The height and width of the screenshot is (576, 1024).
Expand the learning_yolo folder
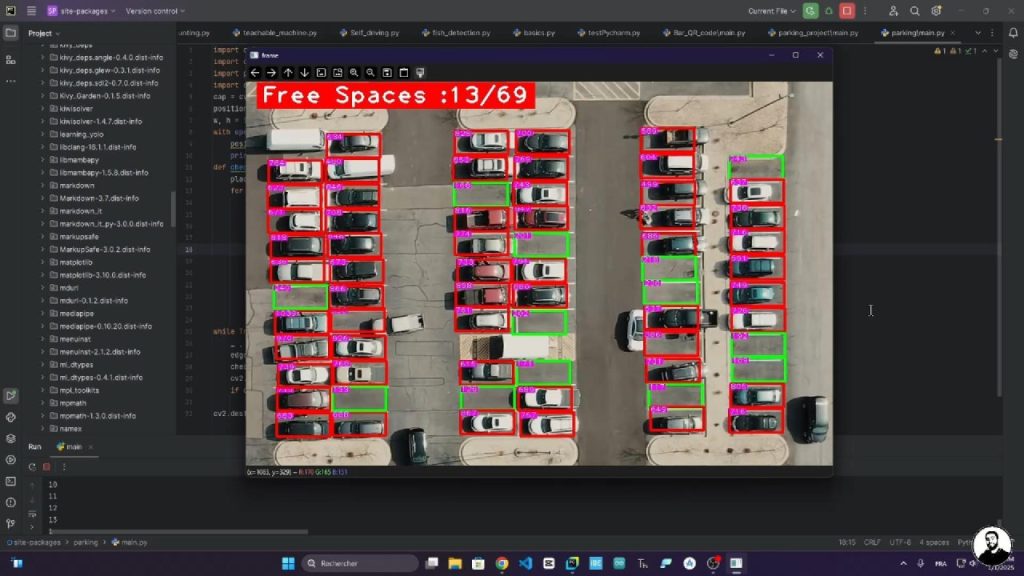click(x=42, y=134)
